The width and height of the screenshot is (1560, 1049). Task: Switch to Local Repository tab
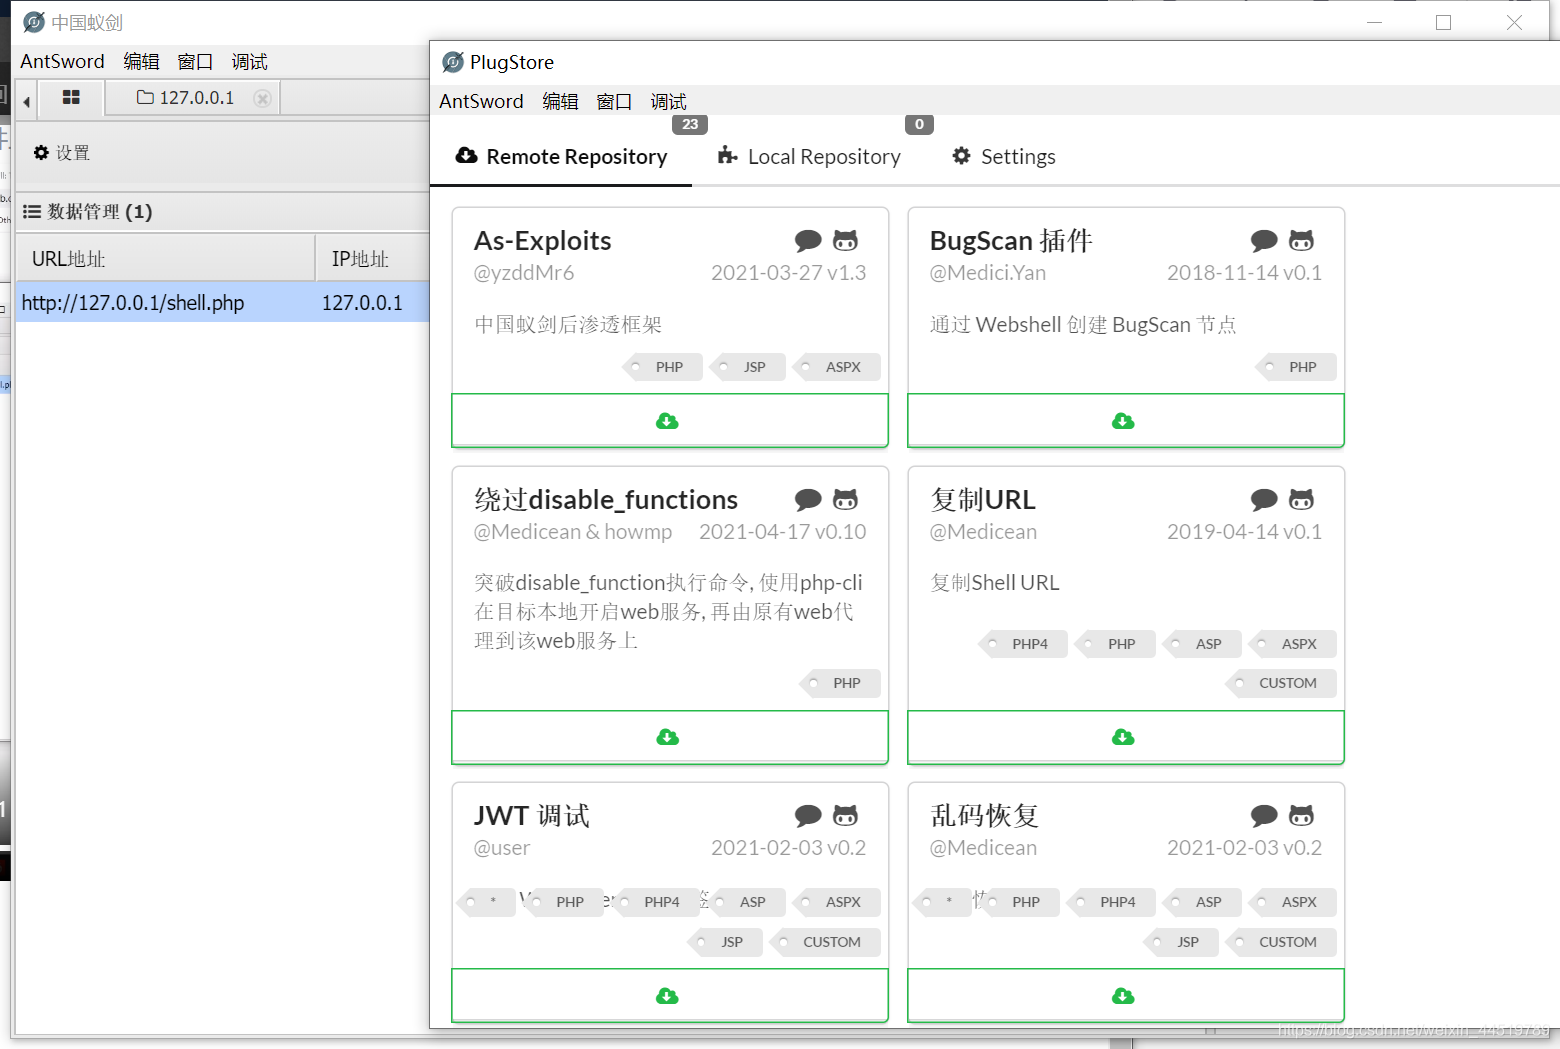click(x=809, y=156)
